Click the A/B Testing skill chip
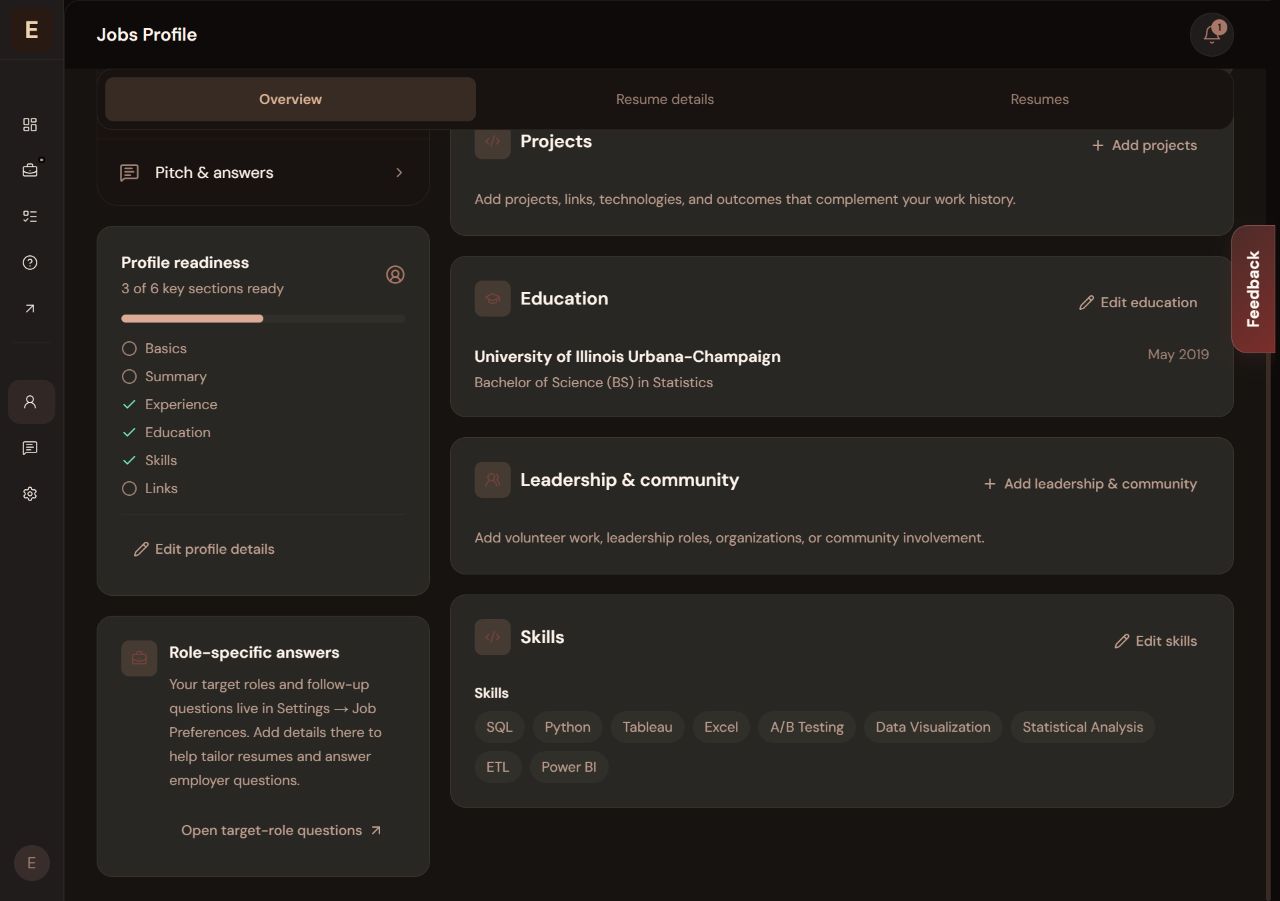This screenshot has width=1280, height=901. tap(807, 727)
